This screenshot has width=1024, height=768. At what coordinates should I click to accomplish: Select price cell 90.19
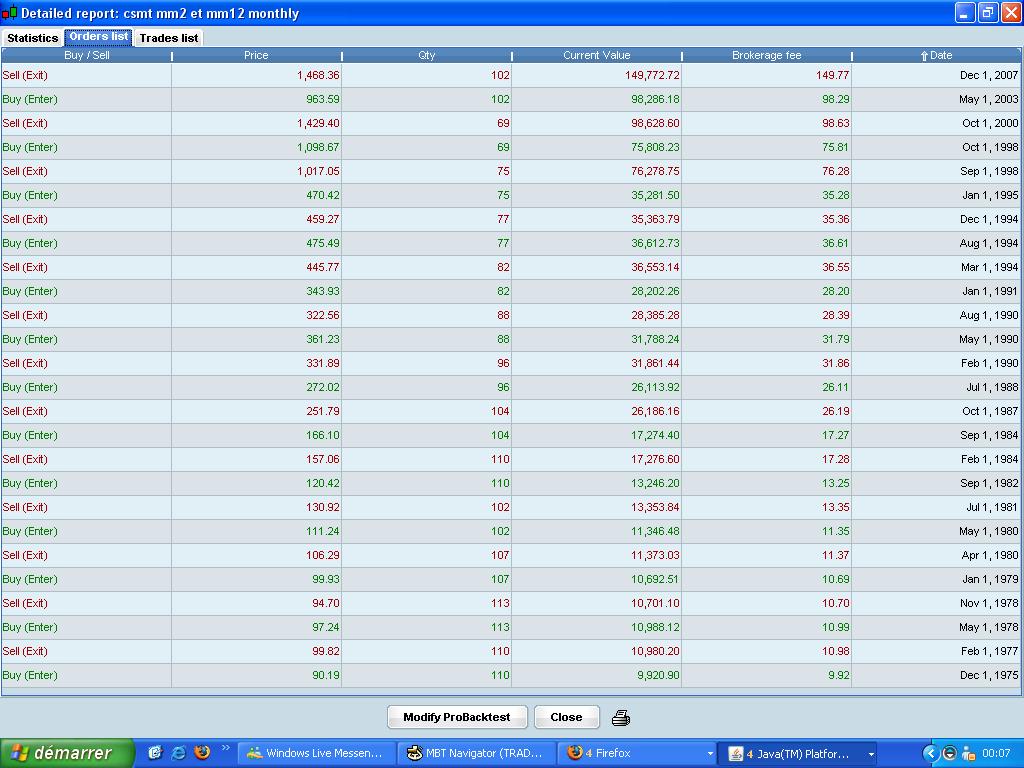coord(256,675)
